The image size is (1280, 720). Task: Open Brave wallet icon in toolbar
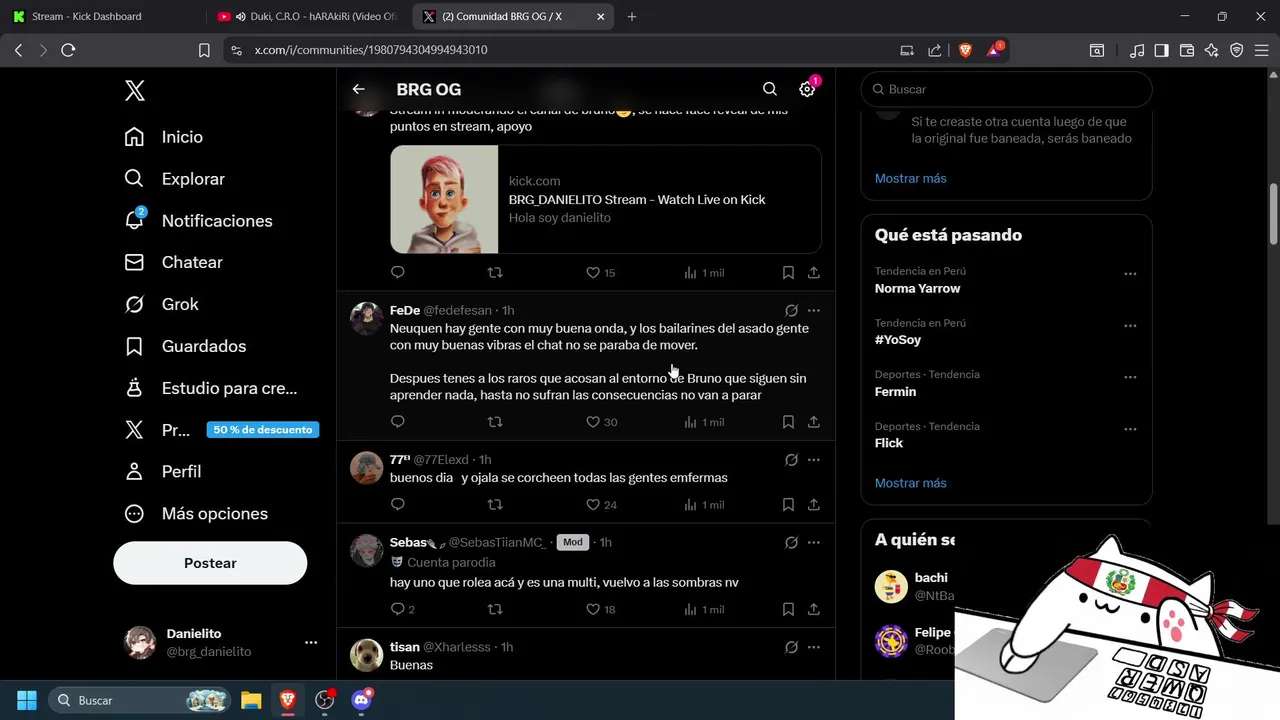pyautogui.click(x=1187, y=50)
